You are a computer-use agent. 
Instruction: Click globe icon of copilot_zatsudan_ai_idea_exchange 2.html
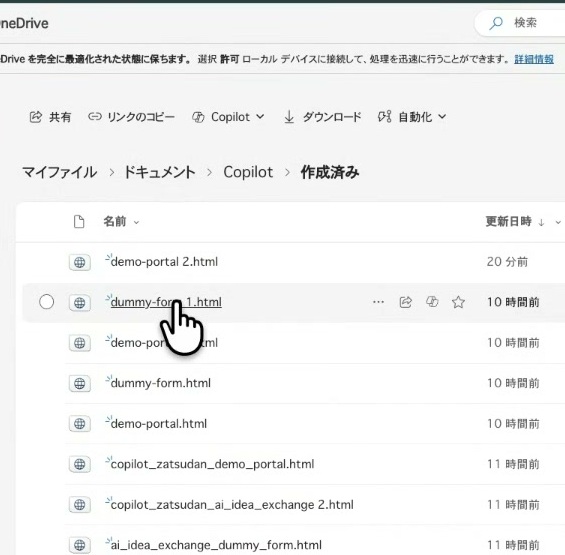[80, 505]
